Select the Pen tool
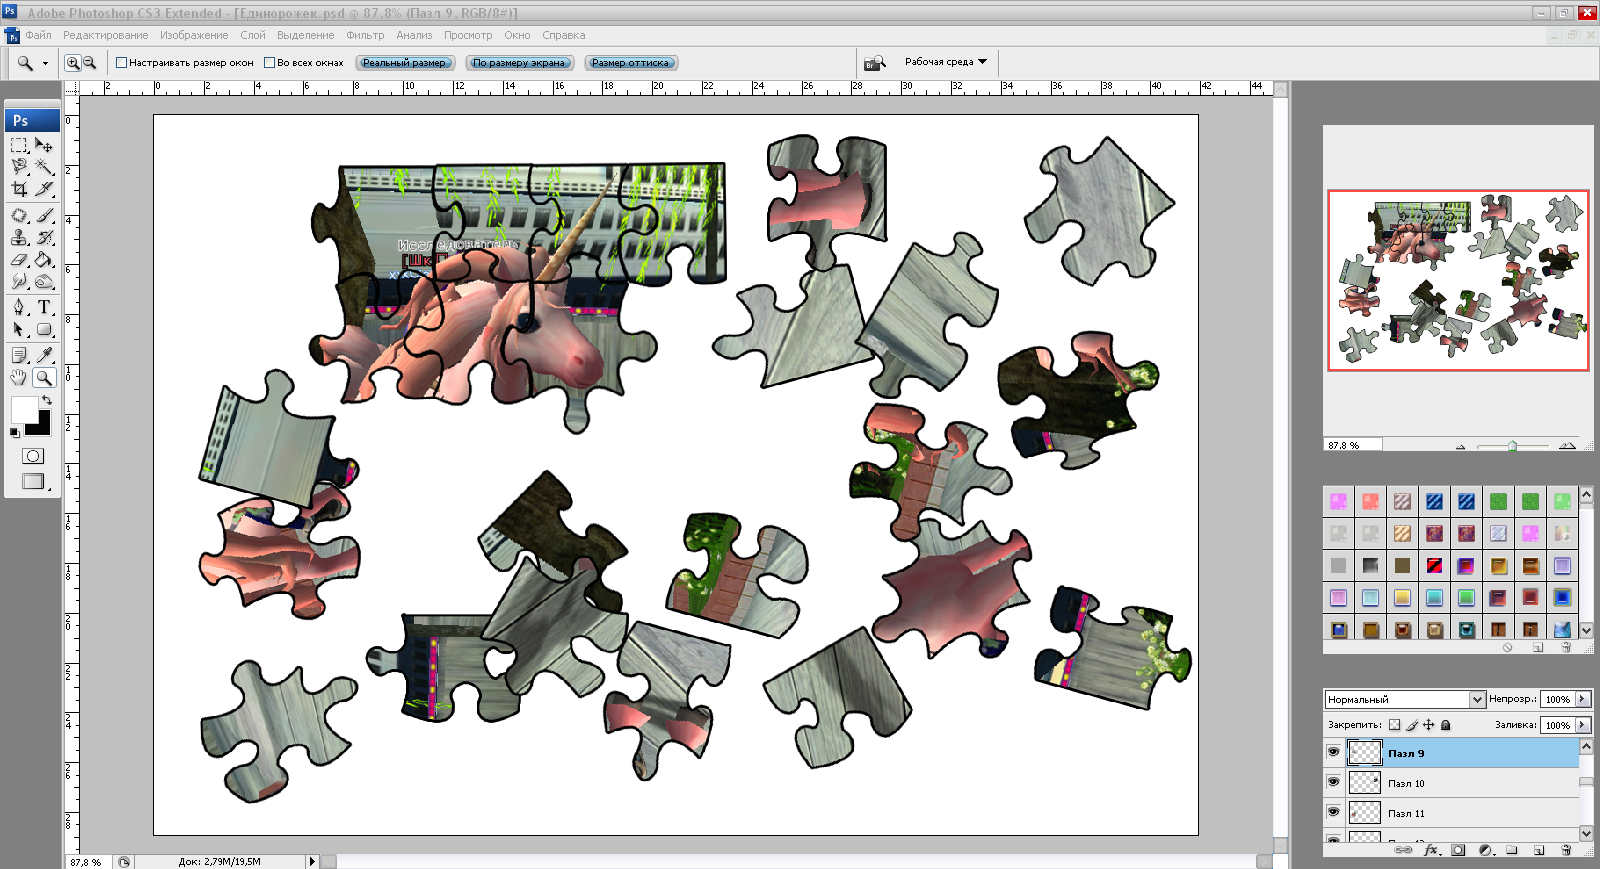The width and height of the screenshot is (1600, 869). pos(19,307)
